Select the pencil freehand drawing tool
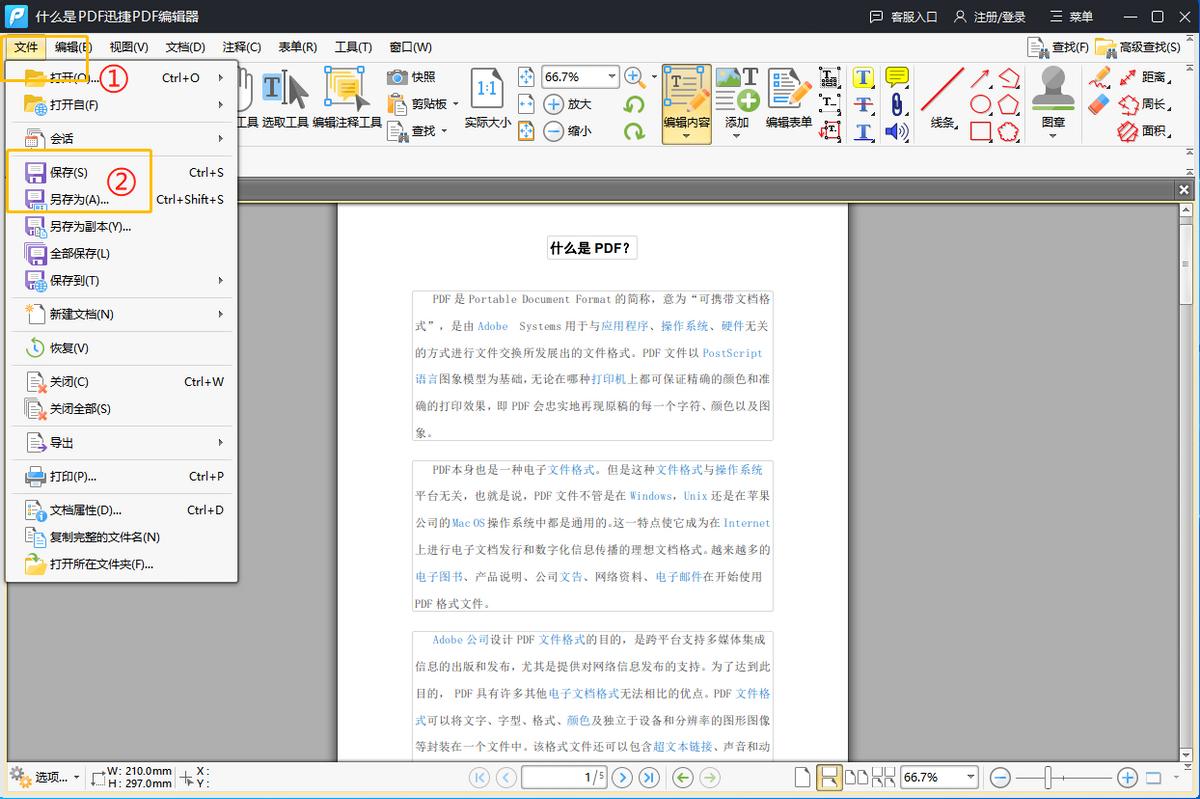The height and width of the screenshot is (799, 1200). tap(1100, 76)
